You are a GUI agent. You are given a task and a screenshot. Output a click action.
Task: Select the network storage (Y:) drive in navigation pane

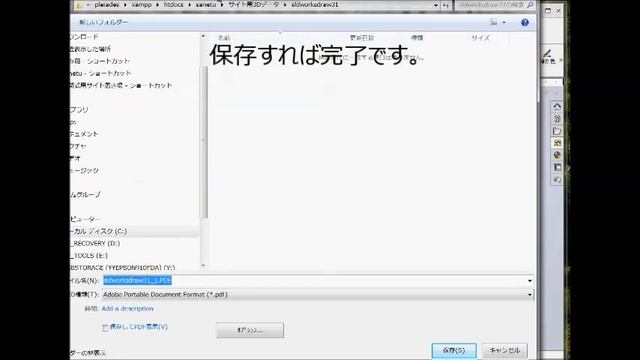pyautogui.click(x=122, y=268)
